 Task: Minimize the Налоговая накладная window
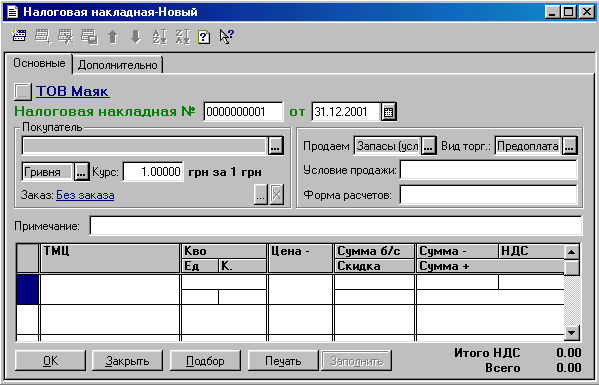point(552,12)
